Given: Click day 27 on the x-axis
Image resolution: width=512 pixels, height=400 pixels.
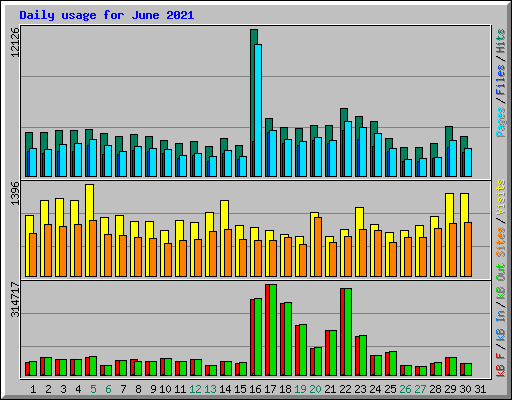Looking at the screenshot, I should pyautogui.click(x=420, y=389).
